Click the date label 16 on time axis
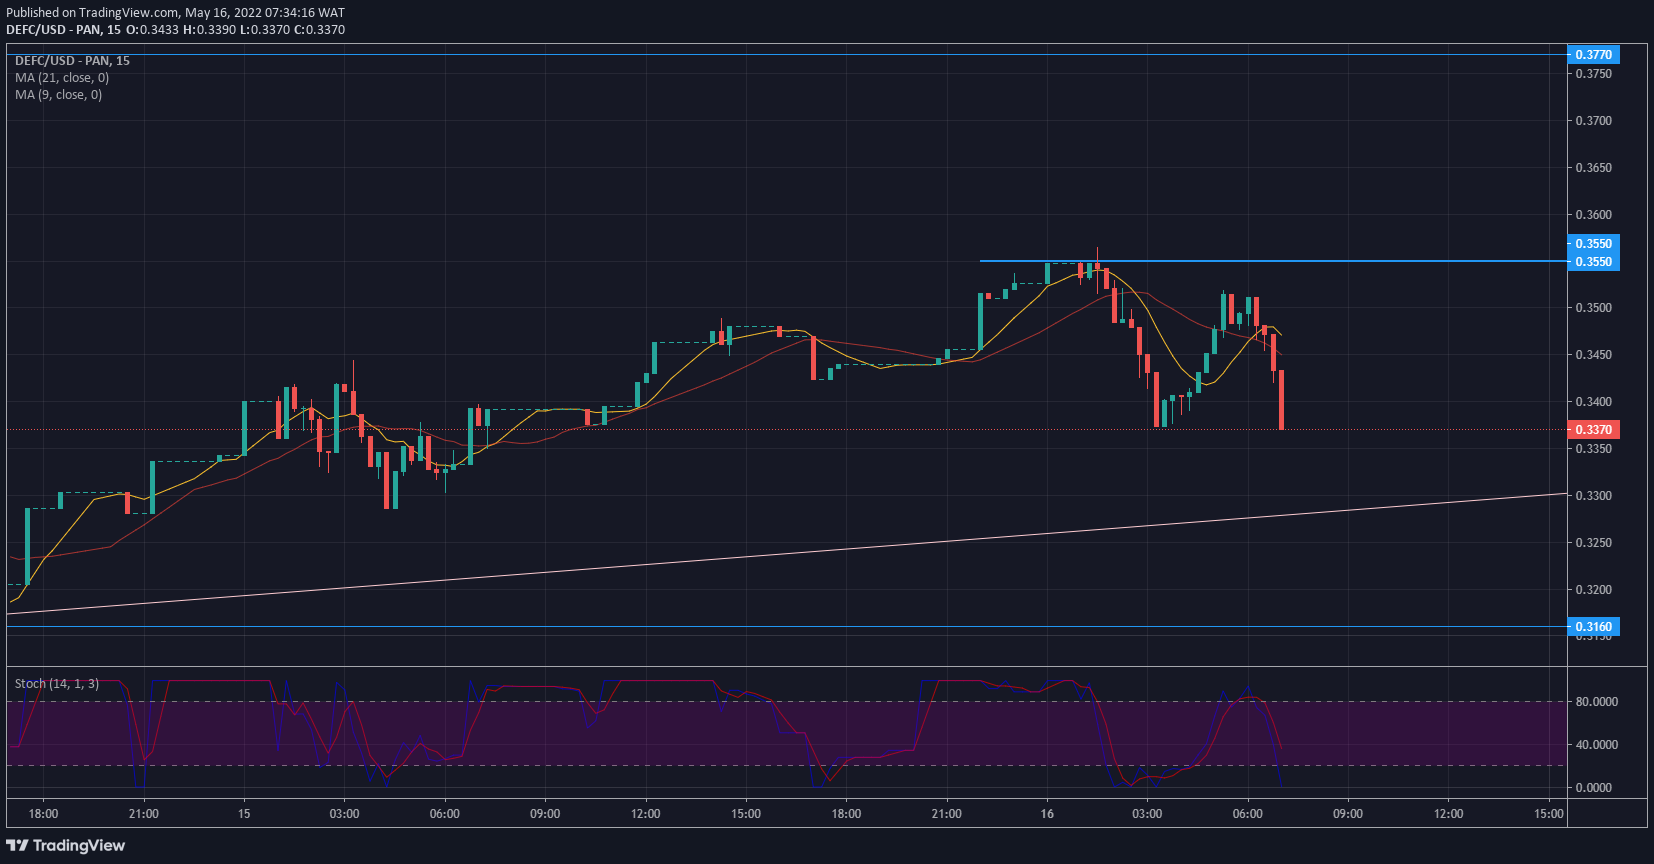This screenshot has height=864, width=1654. [x=1047, y=814]
